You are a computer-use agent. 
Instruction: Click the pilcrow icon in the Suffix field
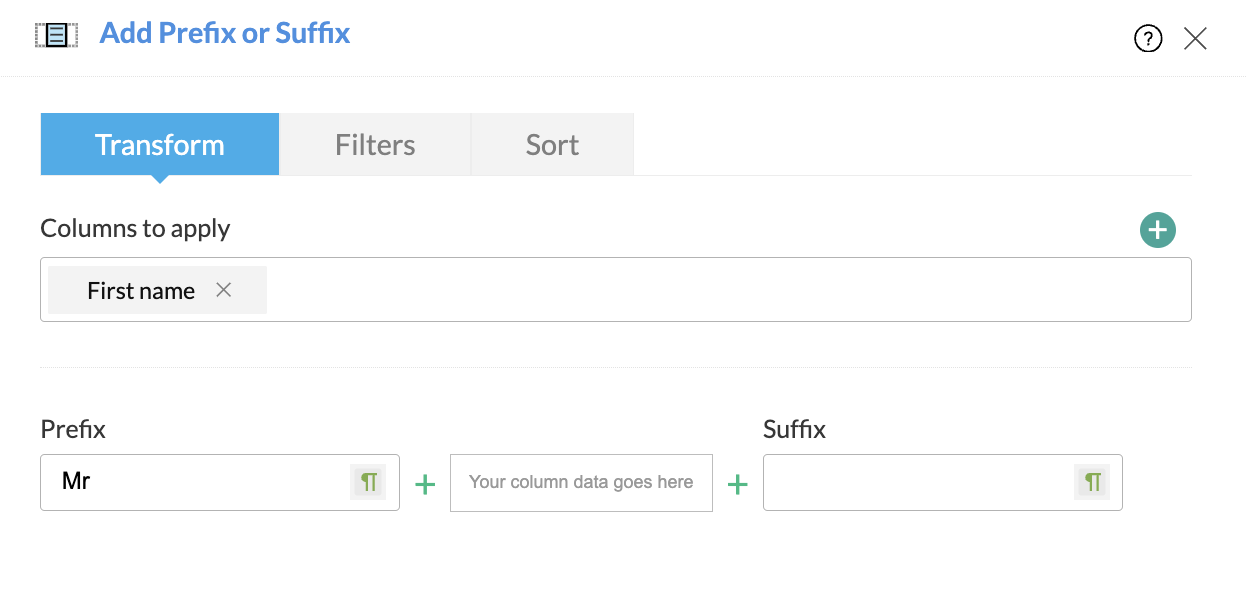pos(1092,482)
